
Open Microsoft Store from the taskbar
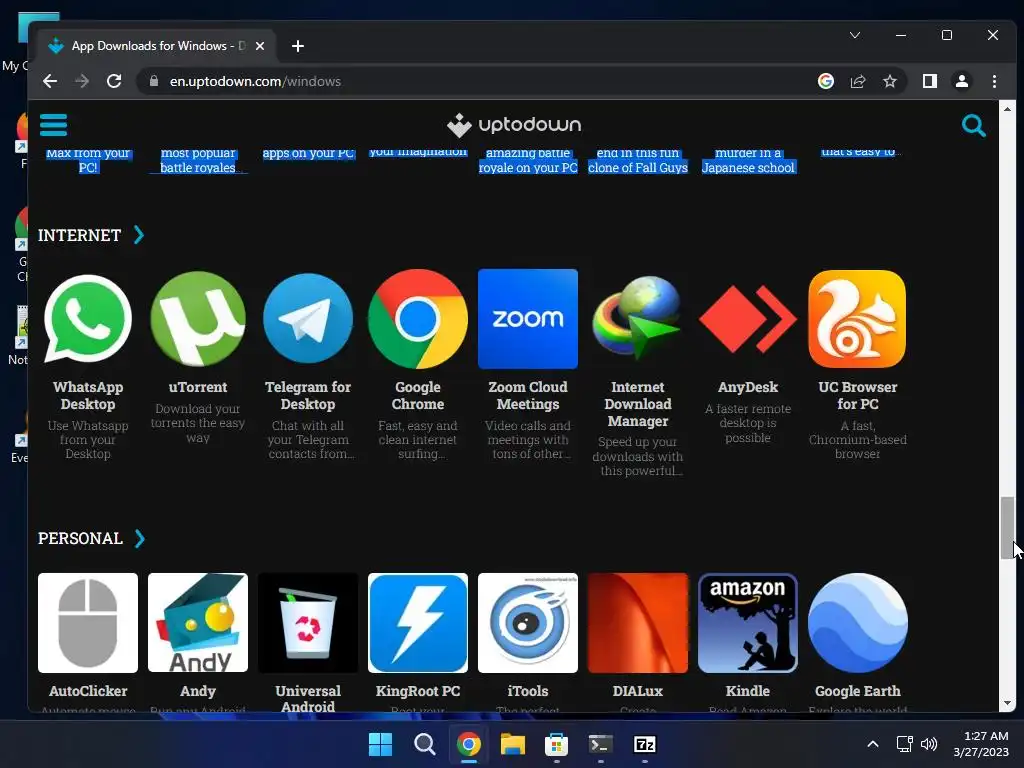(556, 744)
